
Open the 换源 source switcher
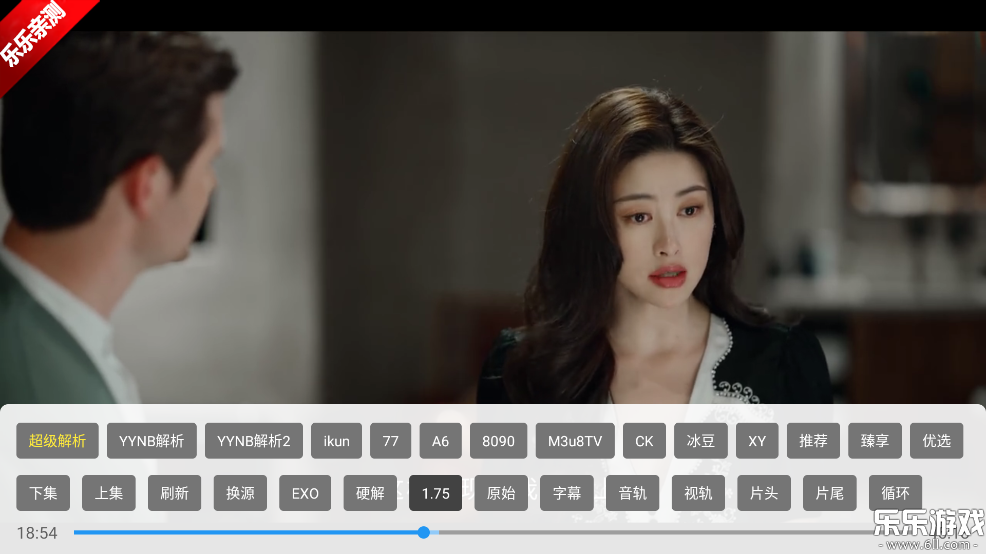(240, 493)
